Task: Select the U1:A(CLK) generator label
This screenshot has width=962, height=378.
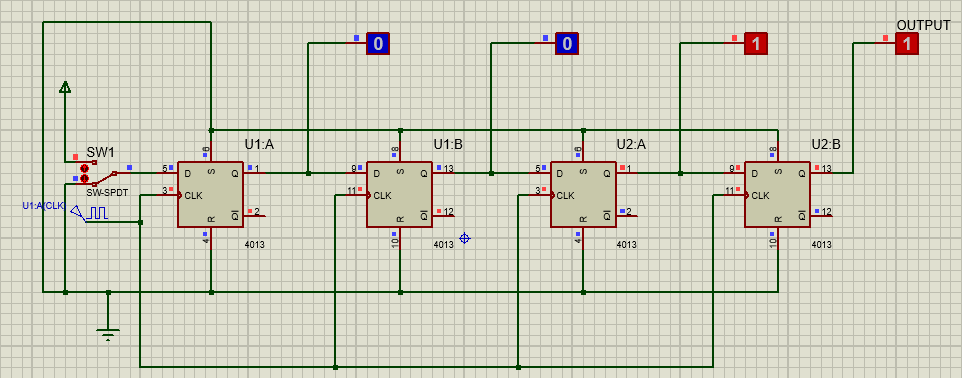Action: click(44, 206)
